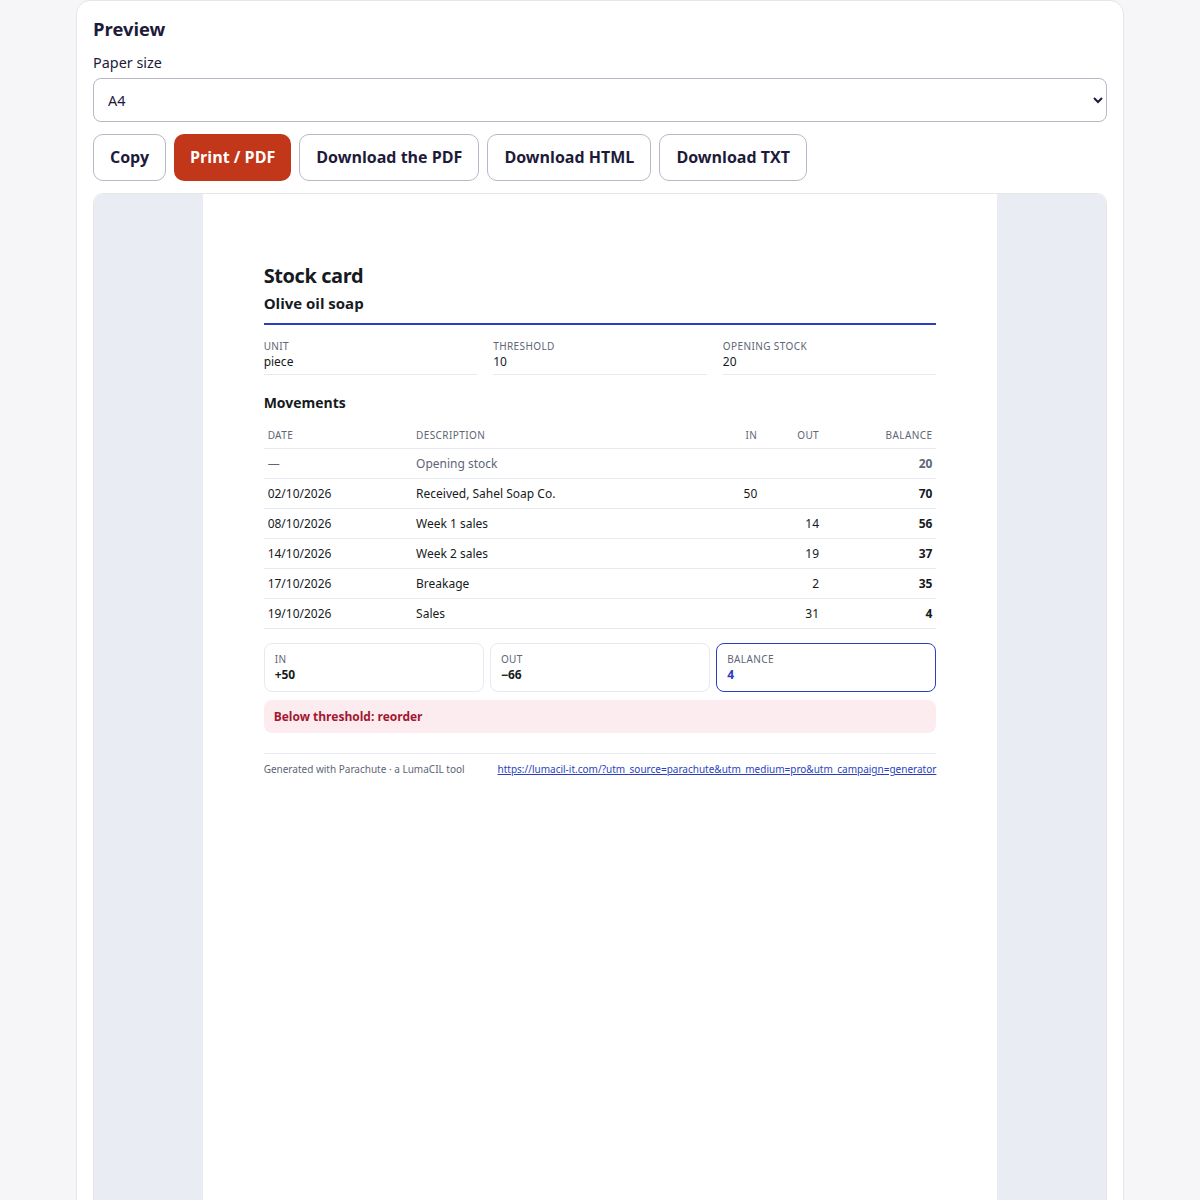1200x1200 pixels.
Task: Click the DATE column header
Action: tap(280, 435)
